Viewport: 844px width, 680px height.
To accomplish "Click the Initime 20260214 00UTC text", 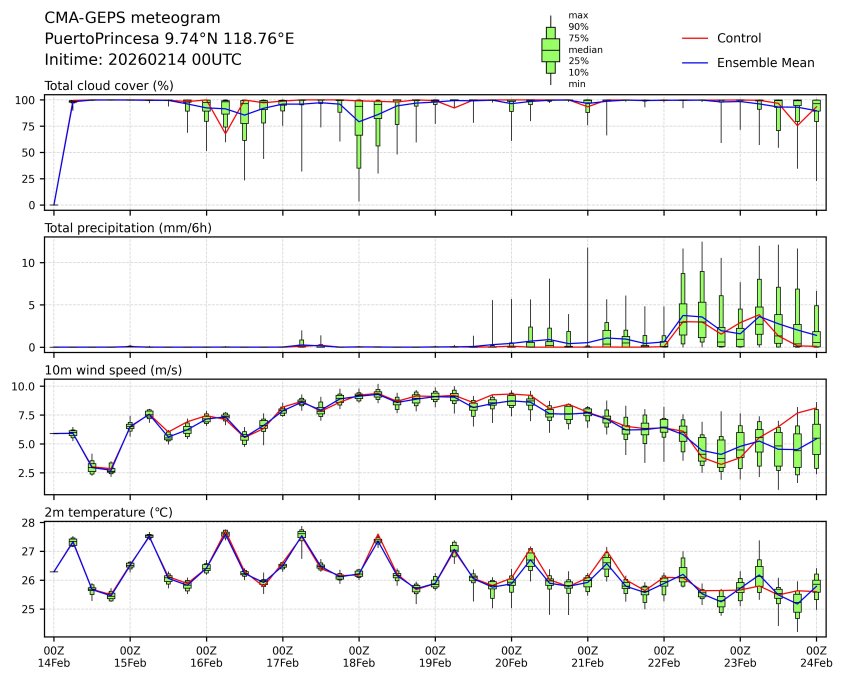I will tap(143, 60).
